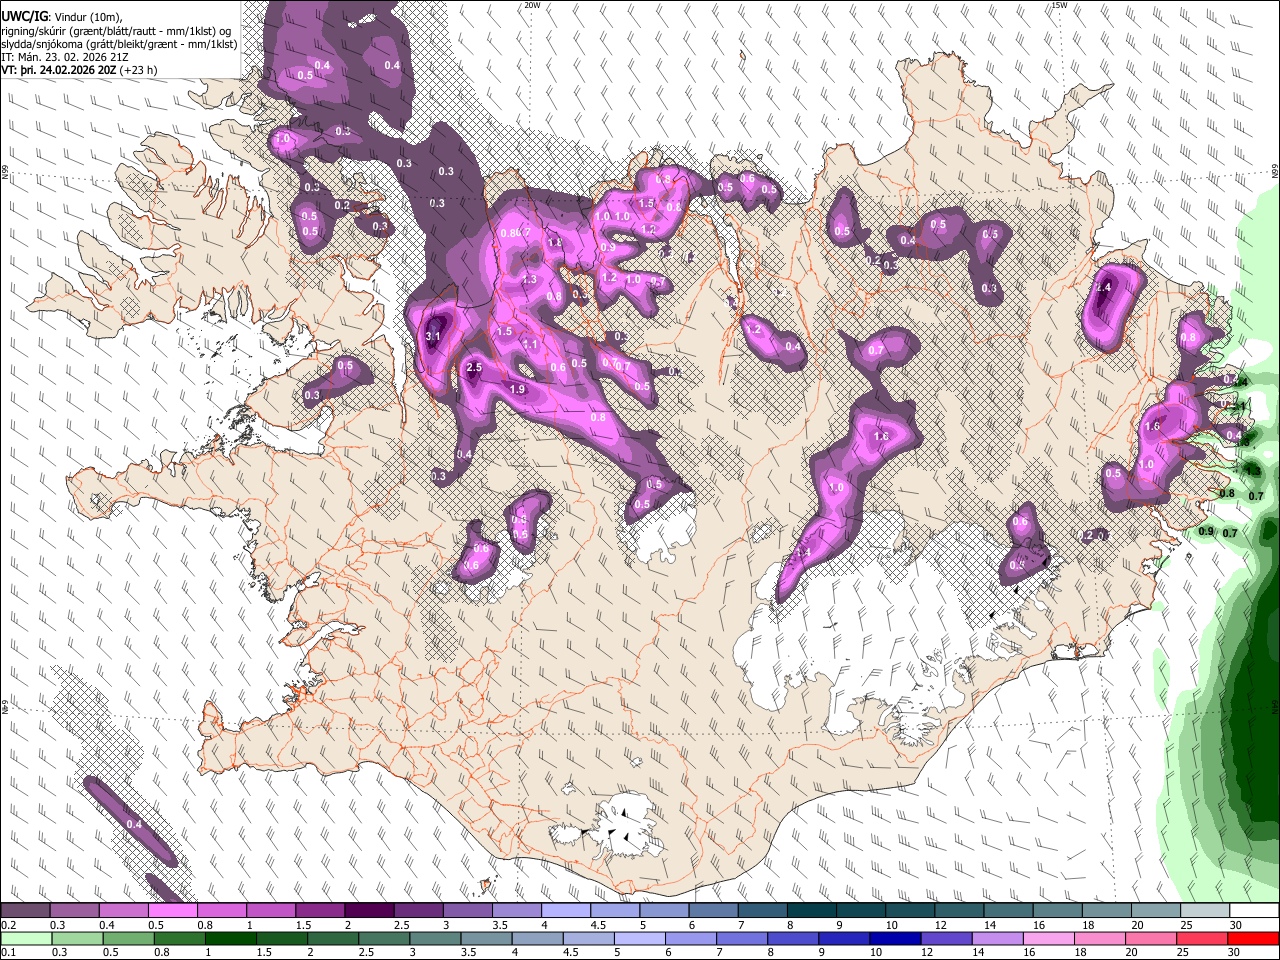The height and width of the screenshot is (960, 1280).
Task: Click the 'VT: þri. 24.02.2026 20Z' valid time line
Action: click(x=78, y=71)
